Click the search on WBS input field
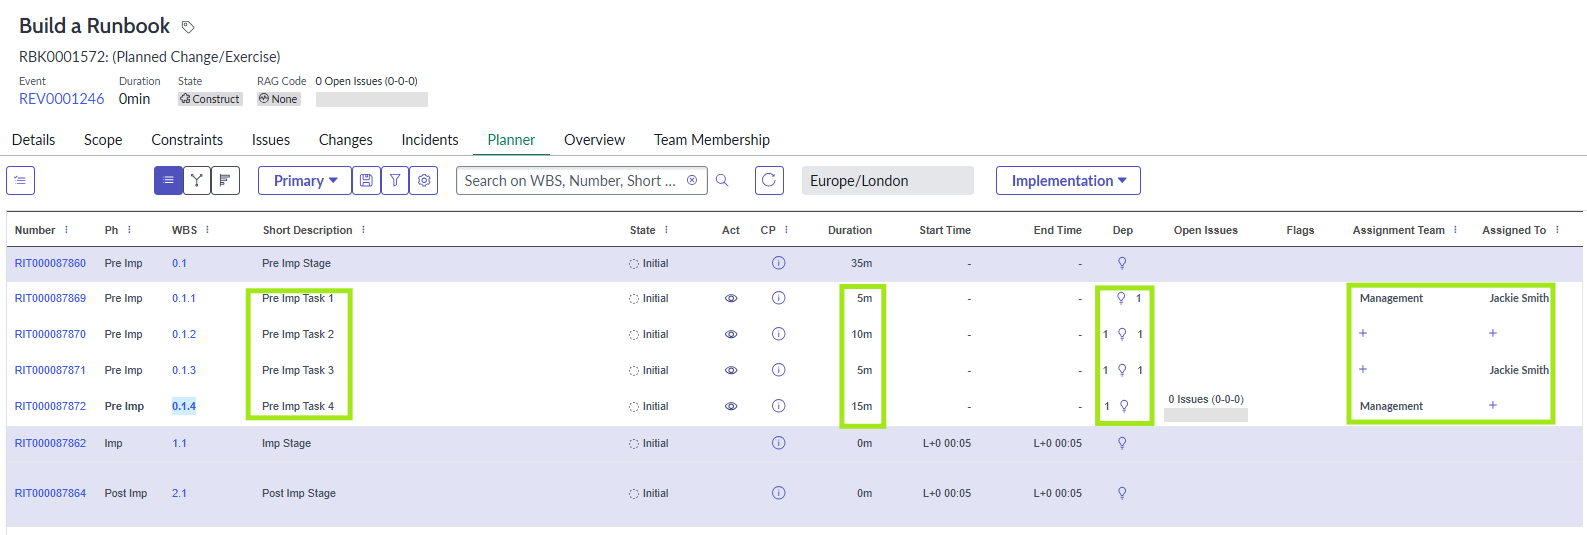The image size is (1587, 535). pos(570,181)
